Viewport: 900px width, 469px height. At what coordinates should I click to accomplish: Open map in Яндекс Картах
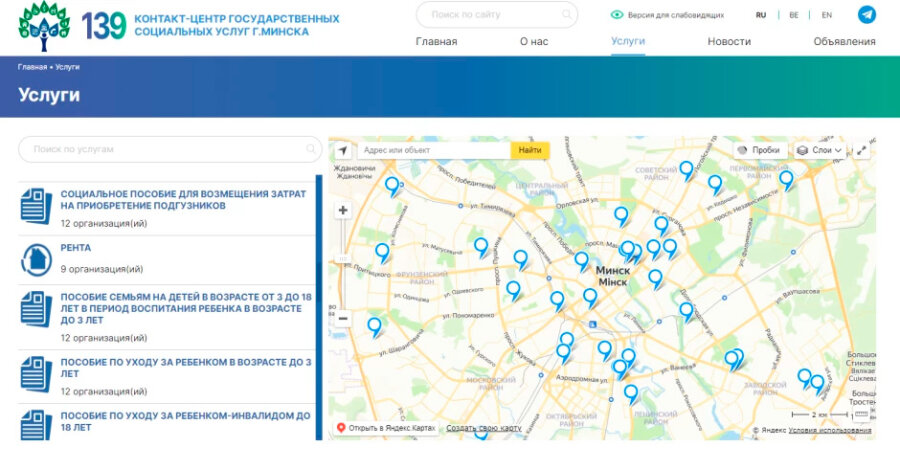[386, 428]
